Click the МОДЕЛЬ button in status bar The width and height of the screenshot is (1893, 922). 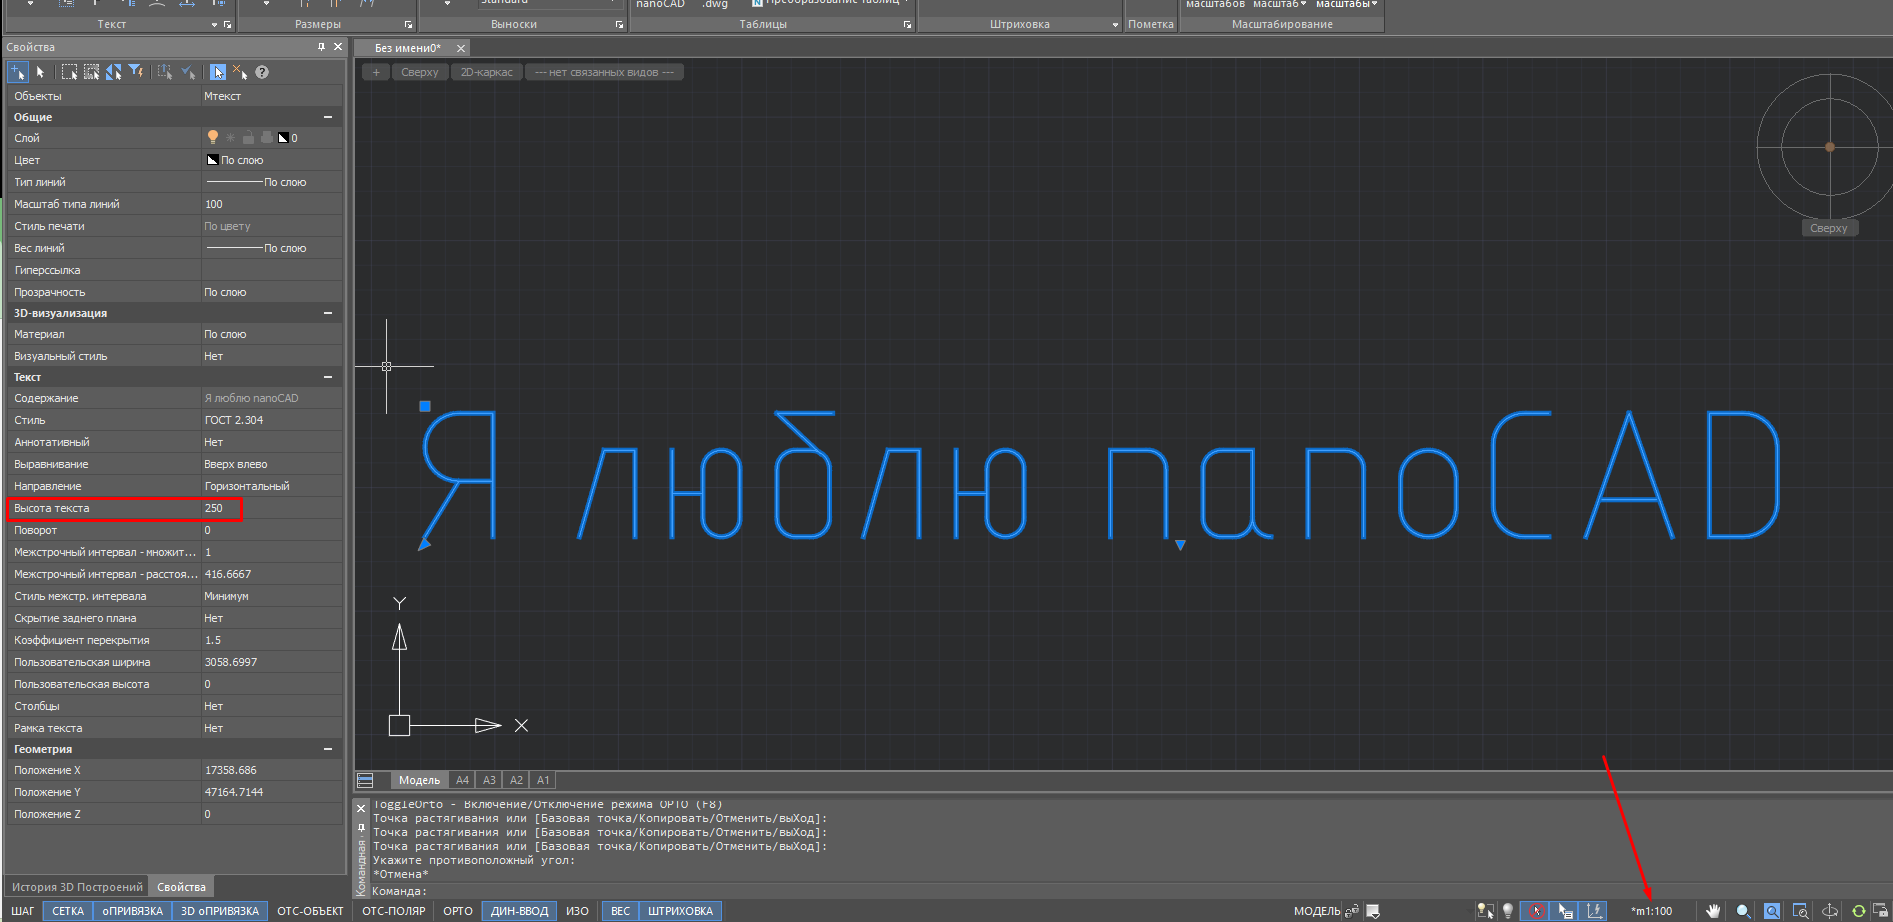click(x=1317, y=911)
